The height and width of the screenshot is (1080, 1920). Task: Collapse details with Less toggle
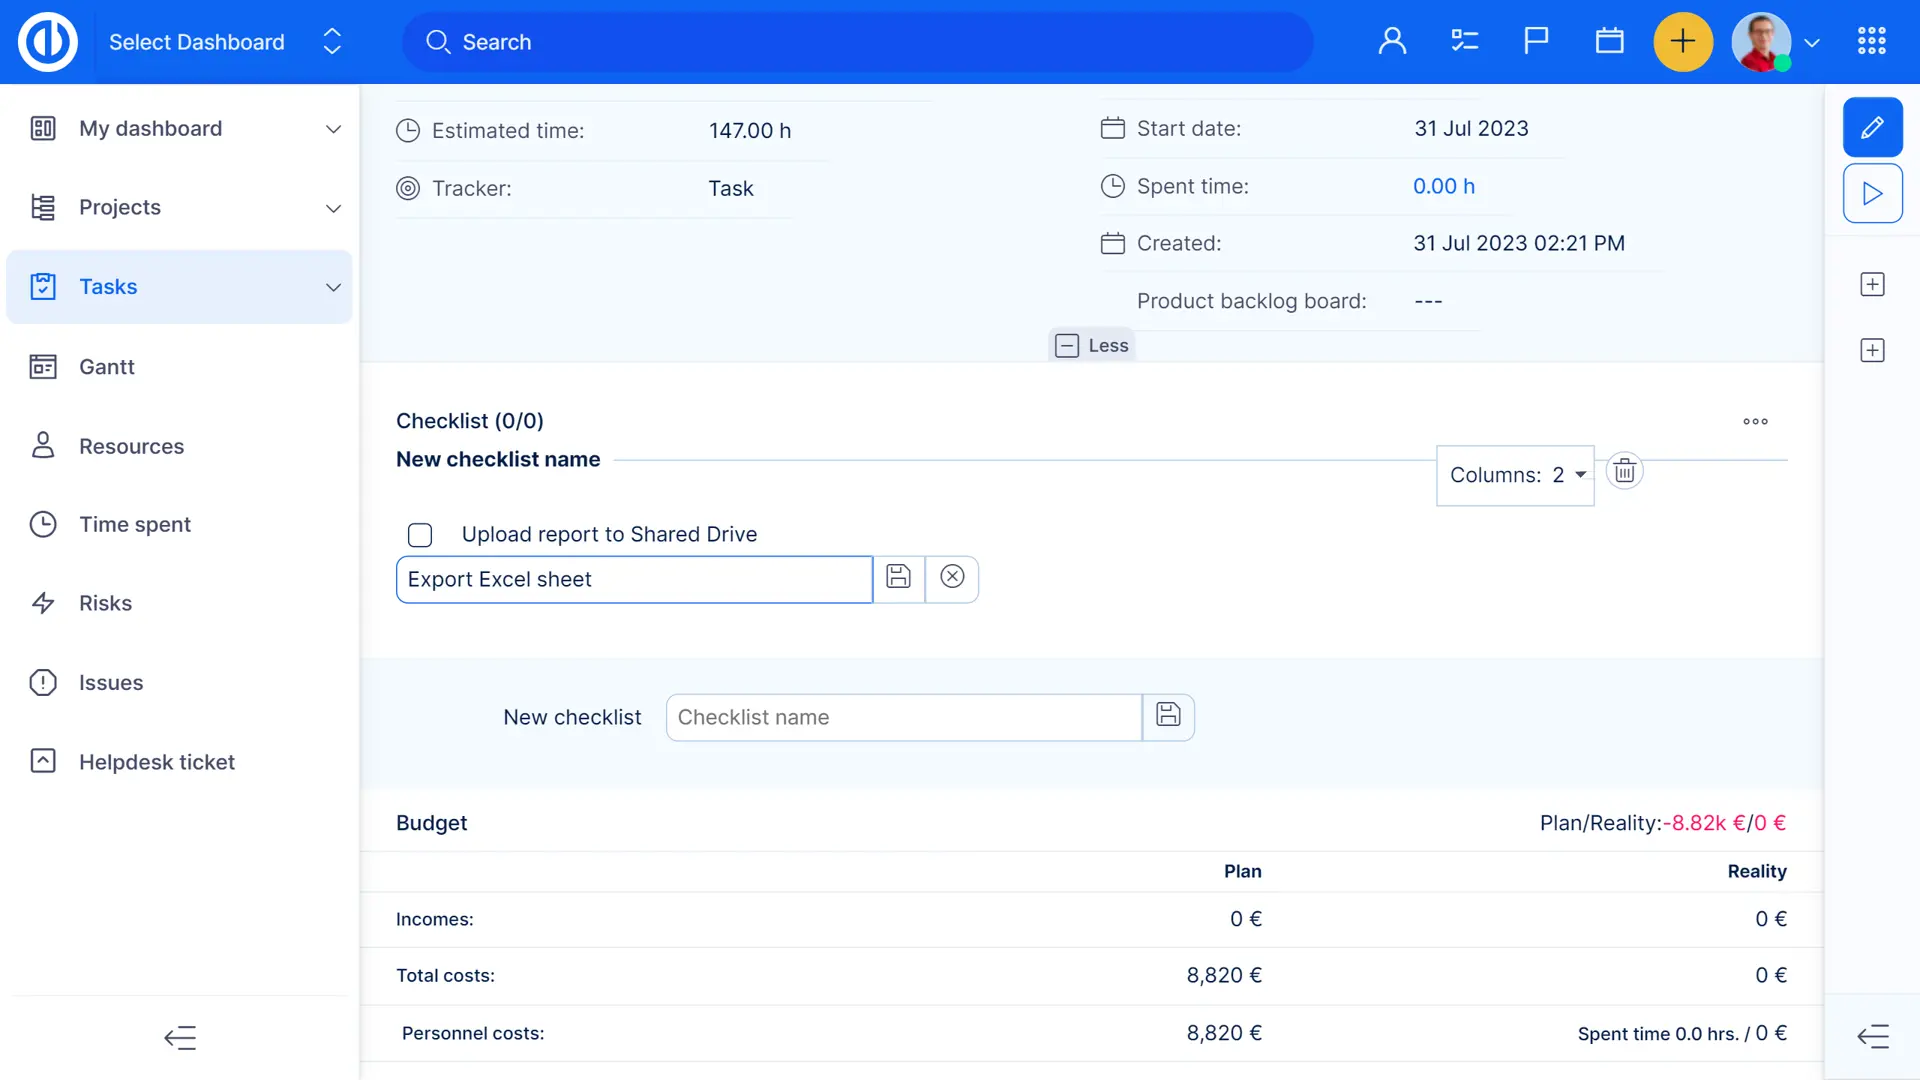point(1092,345)
